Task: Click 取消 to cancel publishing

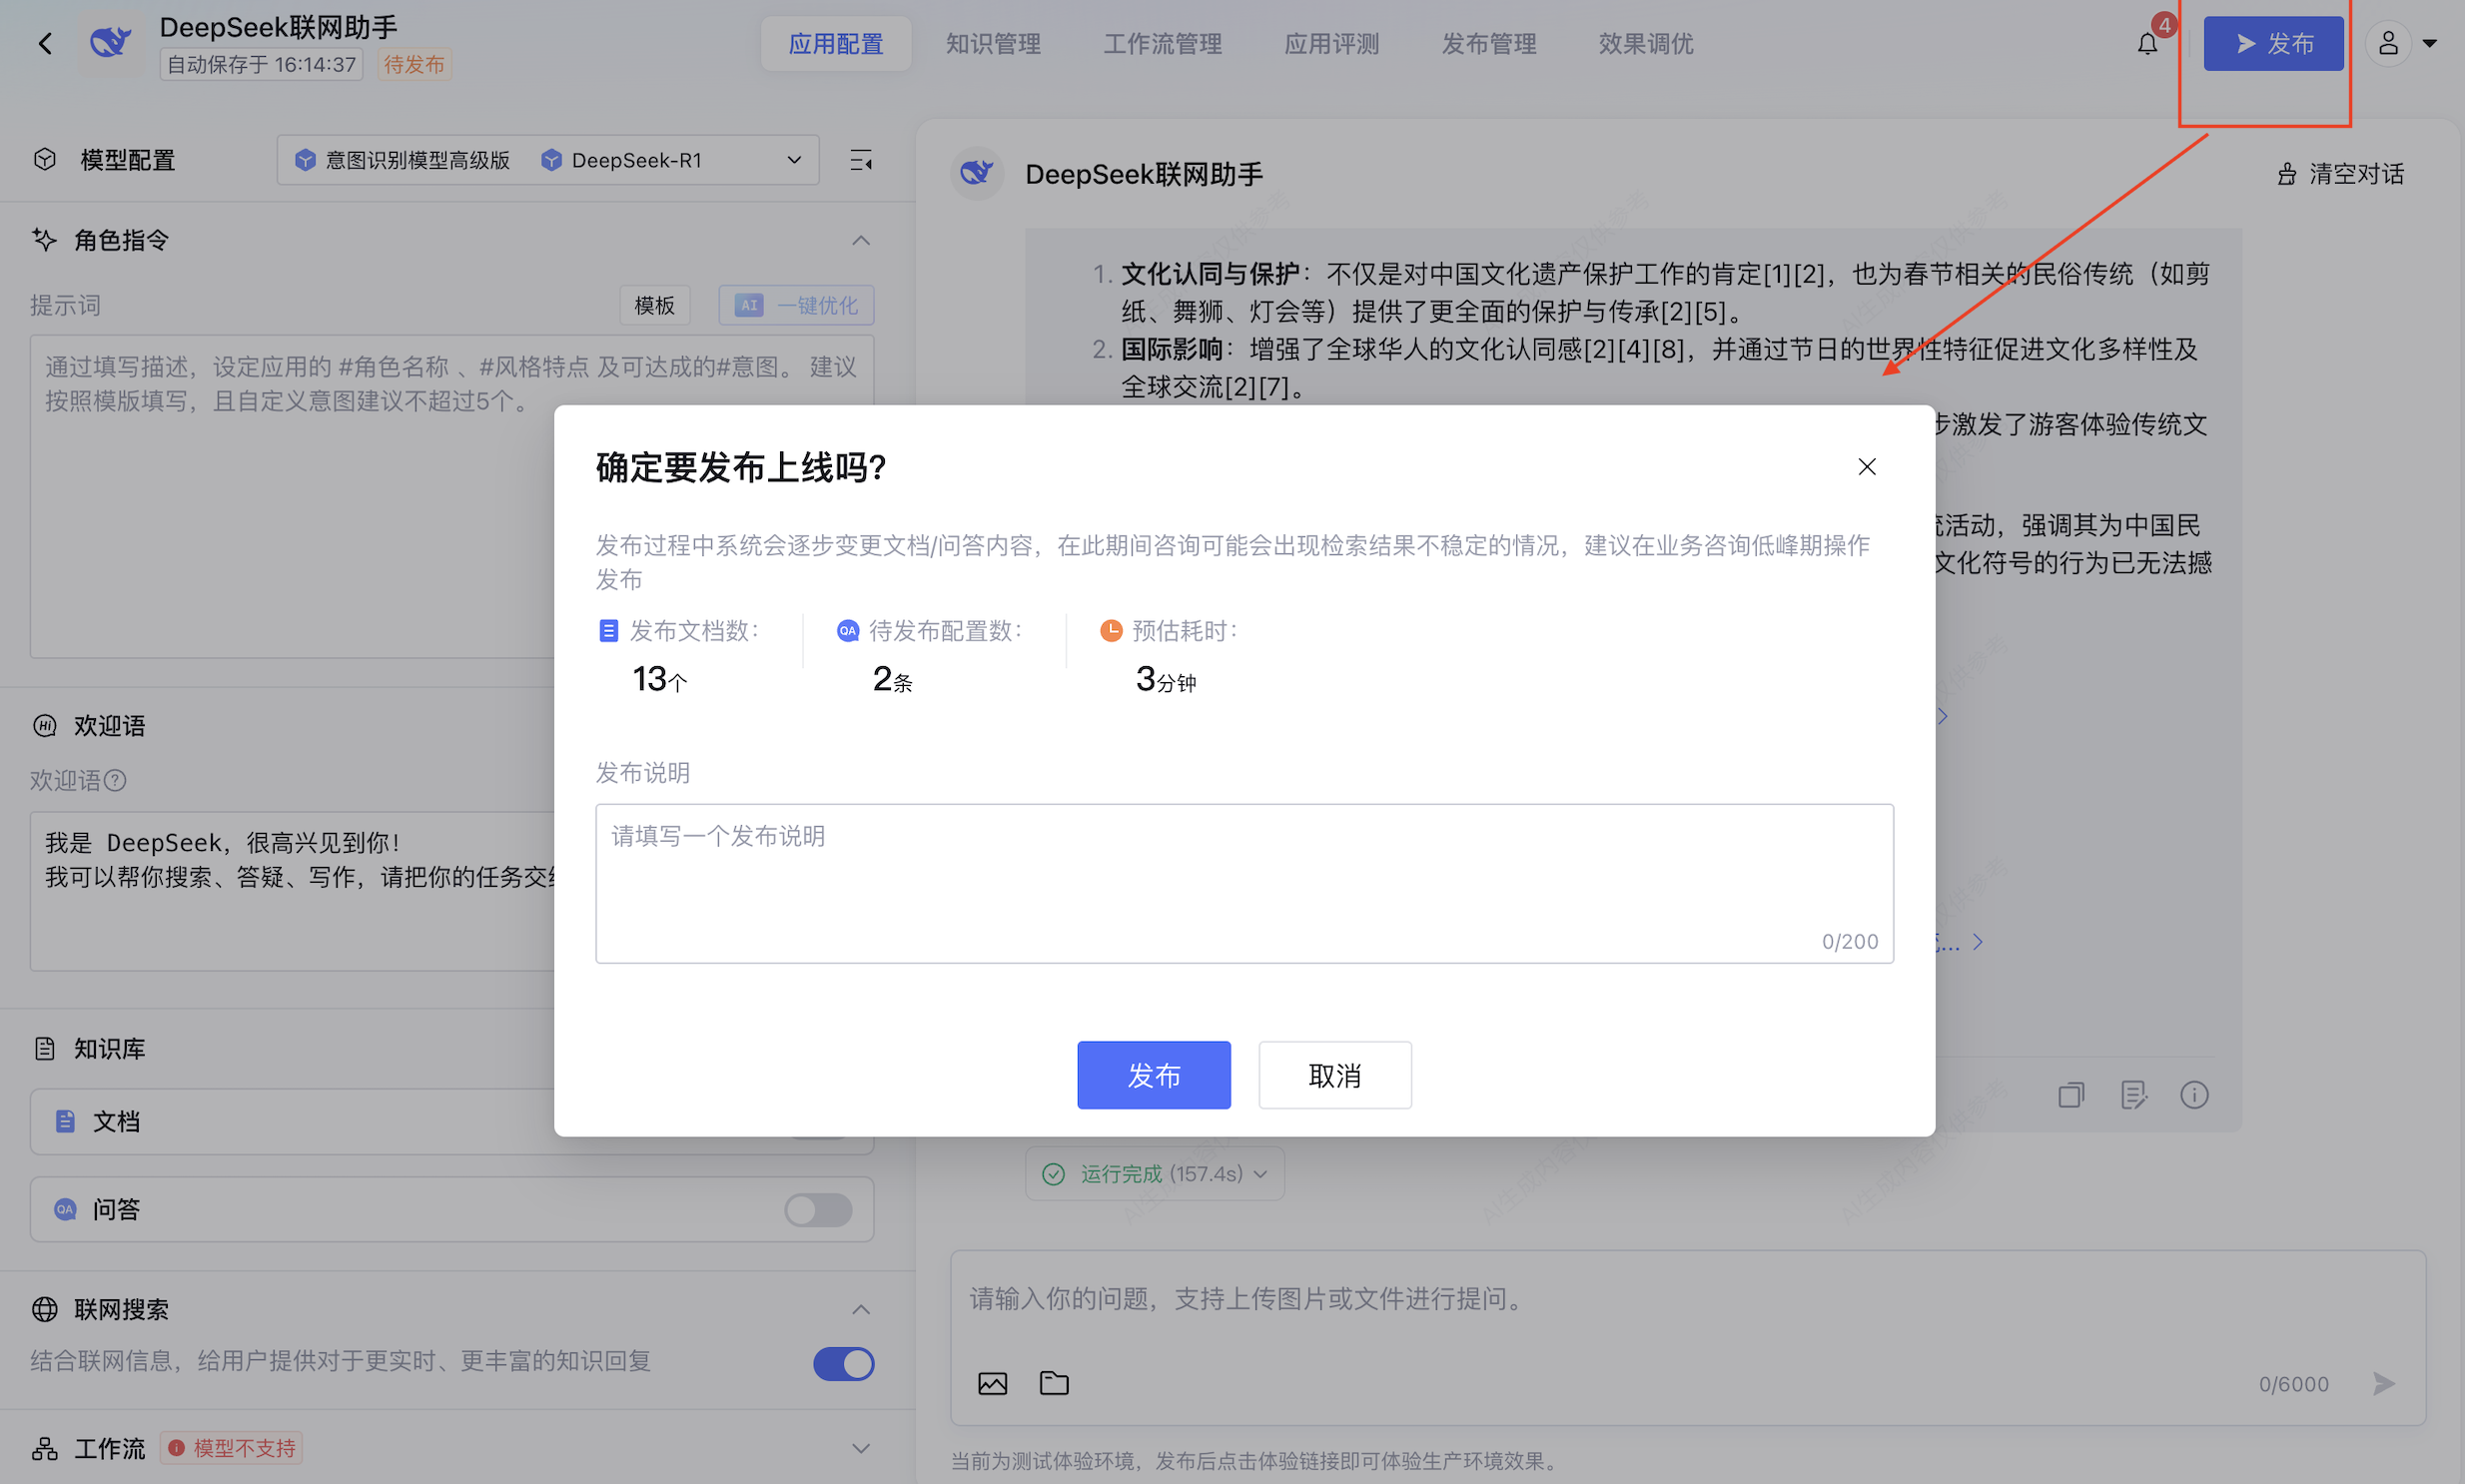Action: [x=1334, y=1074]
